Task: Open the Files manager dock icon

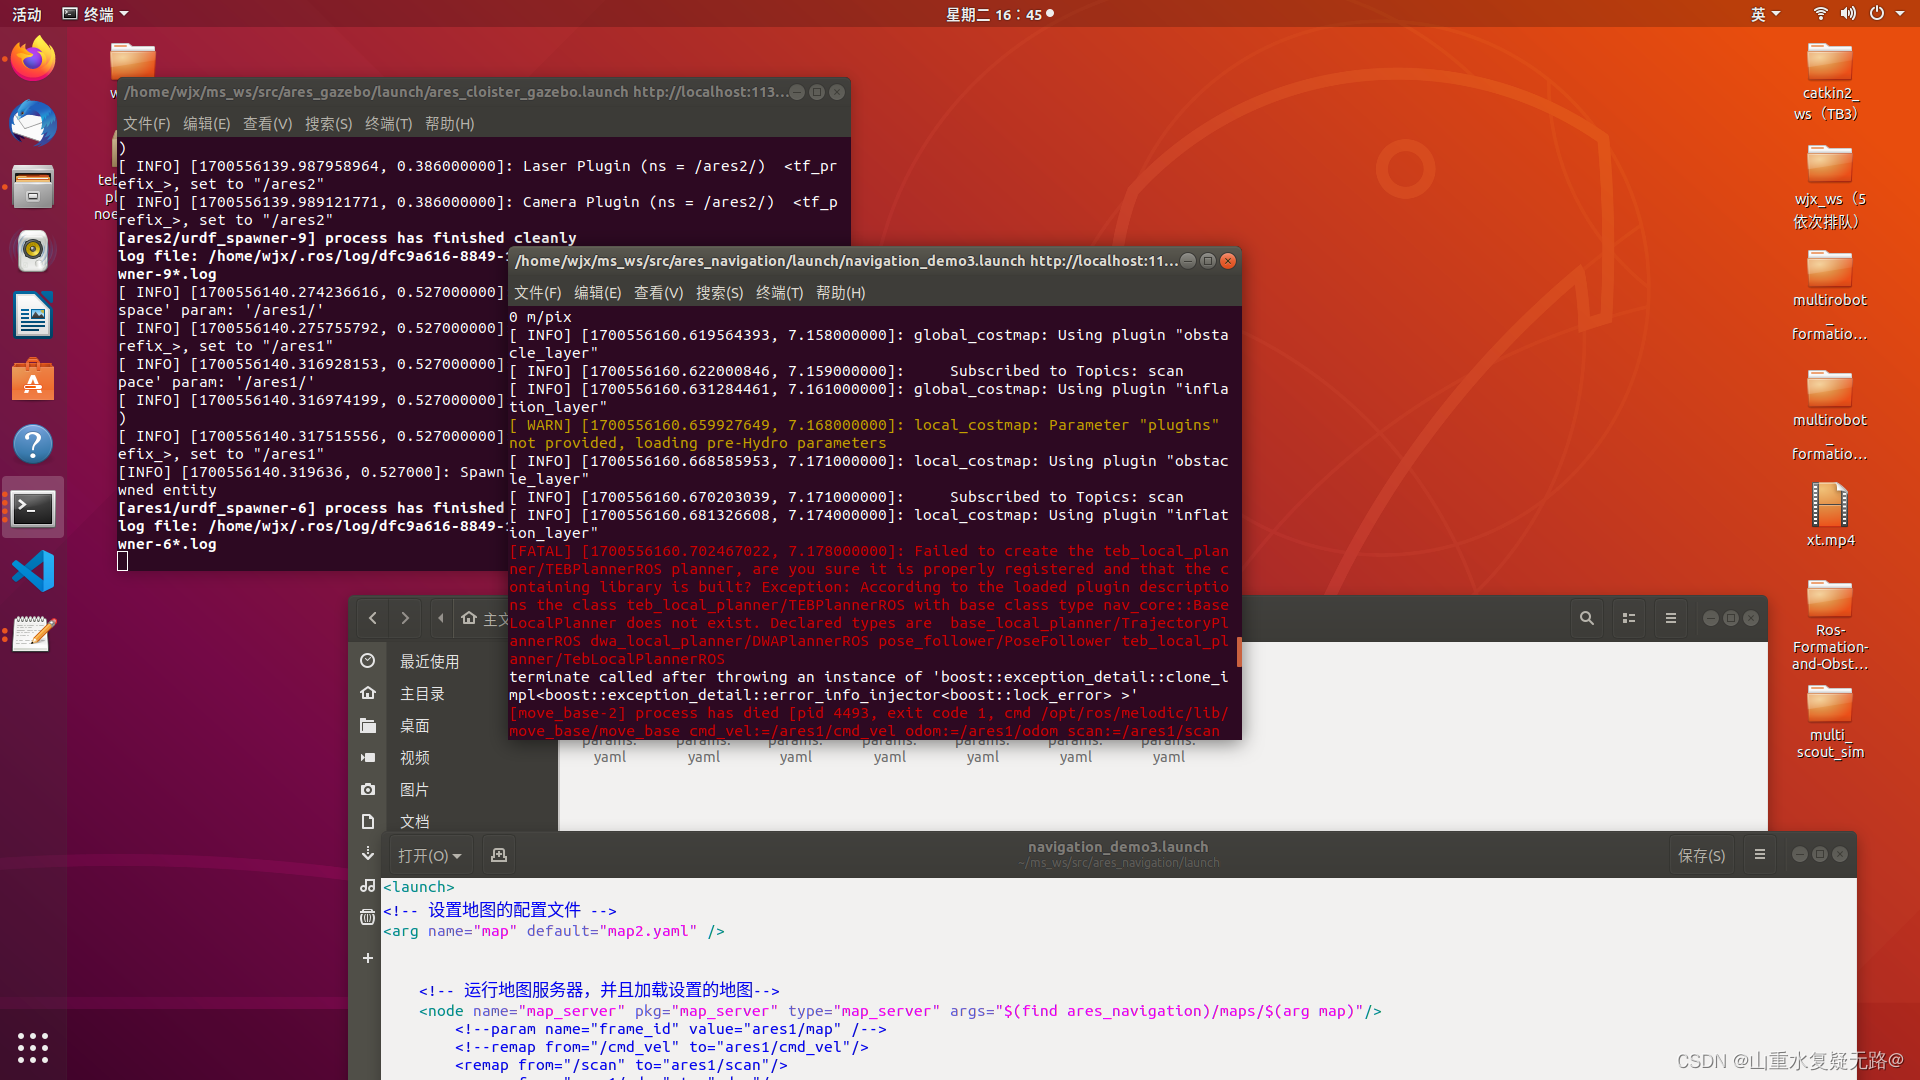Action: point(33,187)
